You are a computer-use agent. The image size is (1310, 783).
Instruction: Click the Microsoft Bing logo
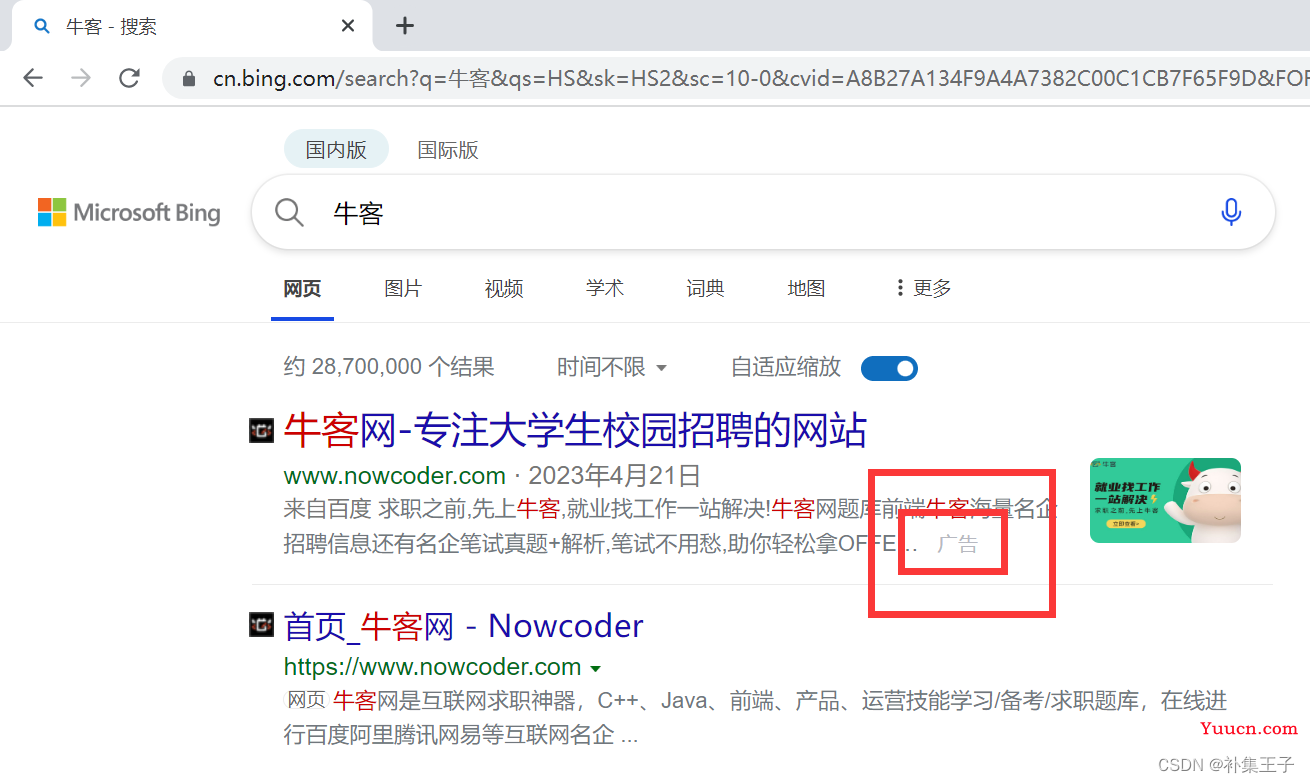click(x=129, y=212)
